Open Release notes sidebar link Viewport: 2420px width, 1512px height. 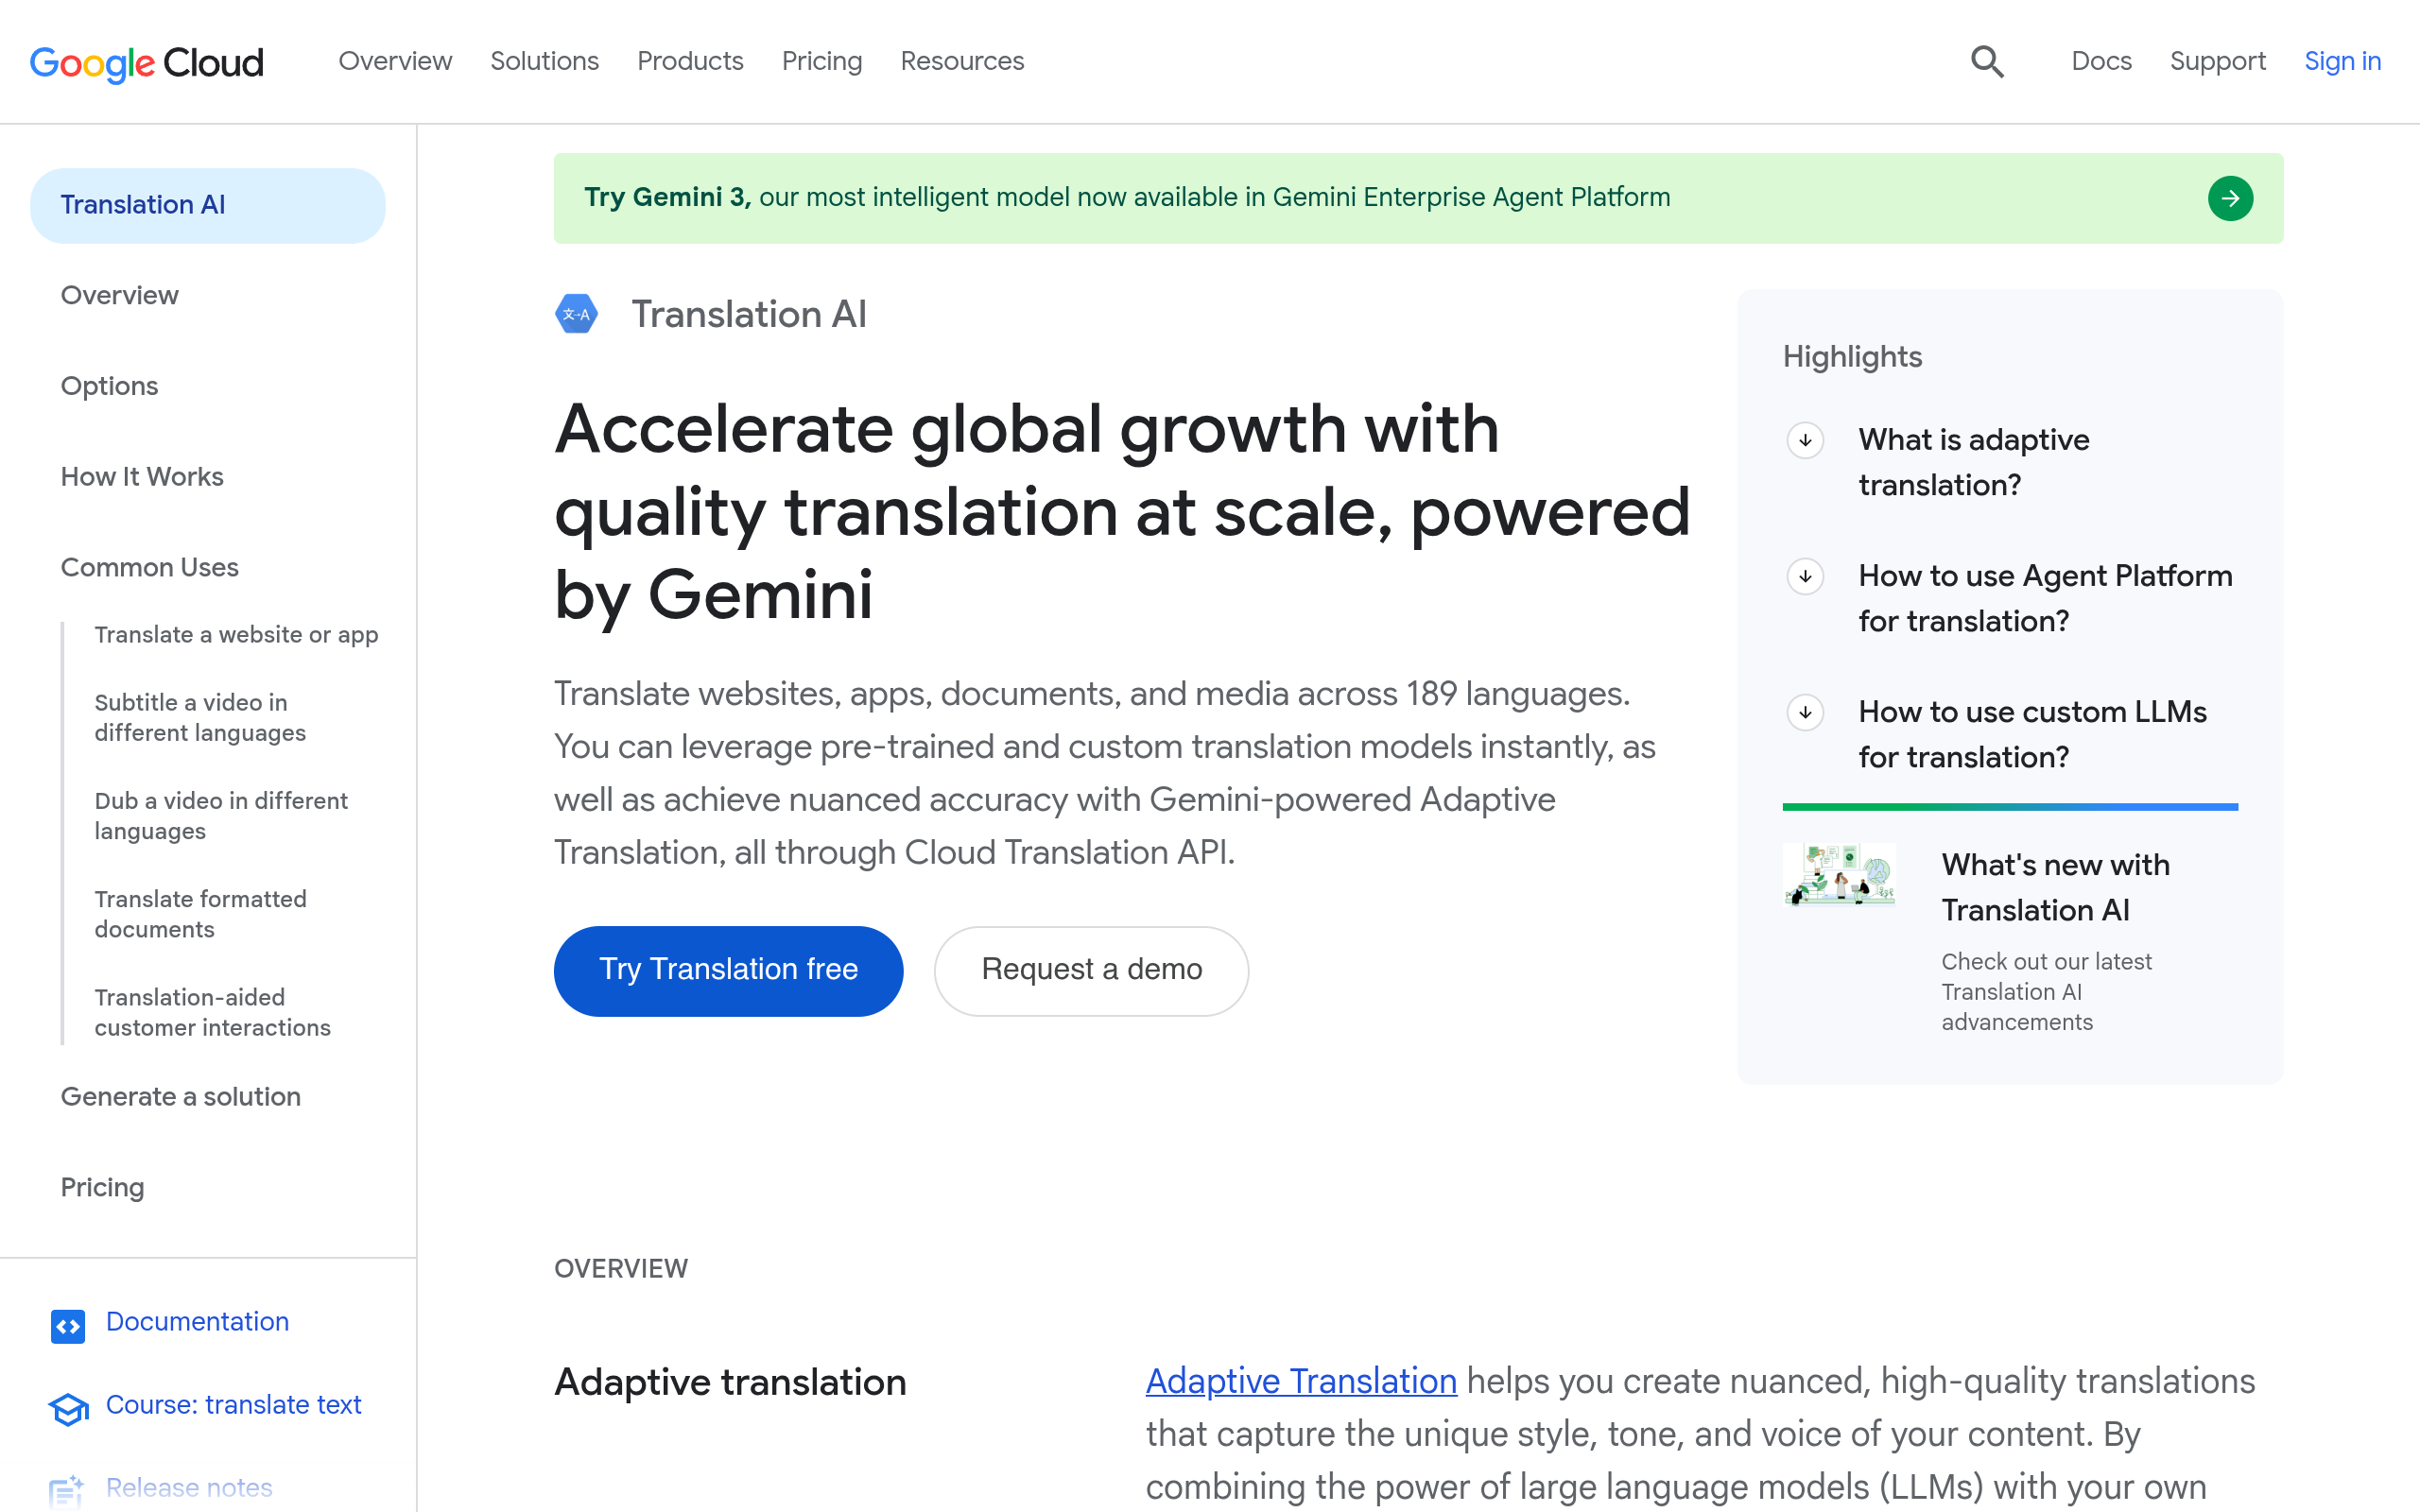[x=189, y=1488]
